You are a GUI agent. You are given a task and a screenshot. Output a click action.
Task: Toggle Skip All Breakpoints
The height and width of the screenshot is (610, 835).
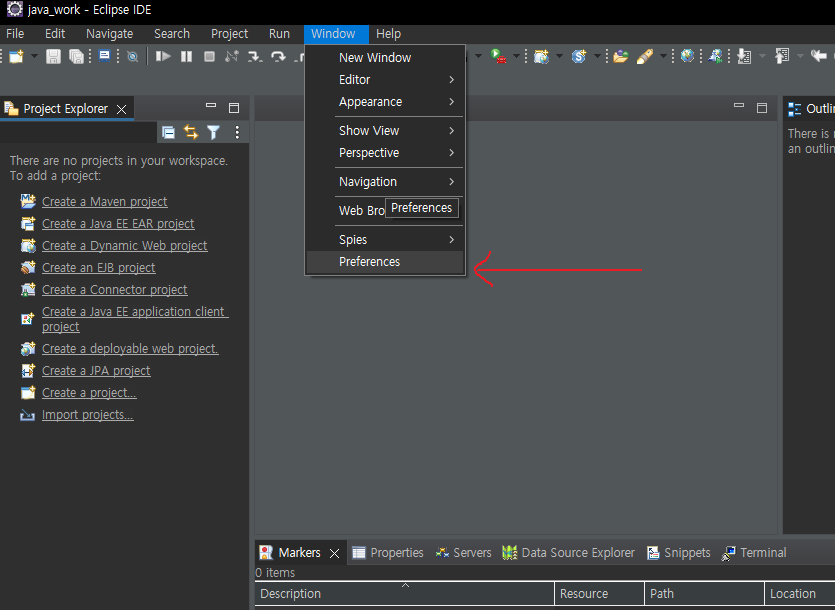[x=133, y=56]
